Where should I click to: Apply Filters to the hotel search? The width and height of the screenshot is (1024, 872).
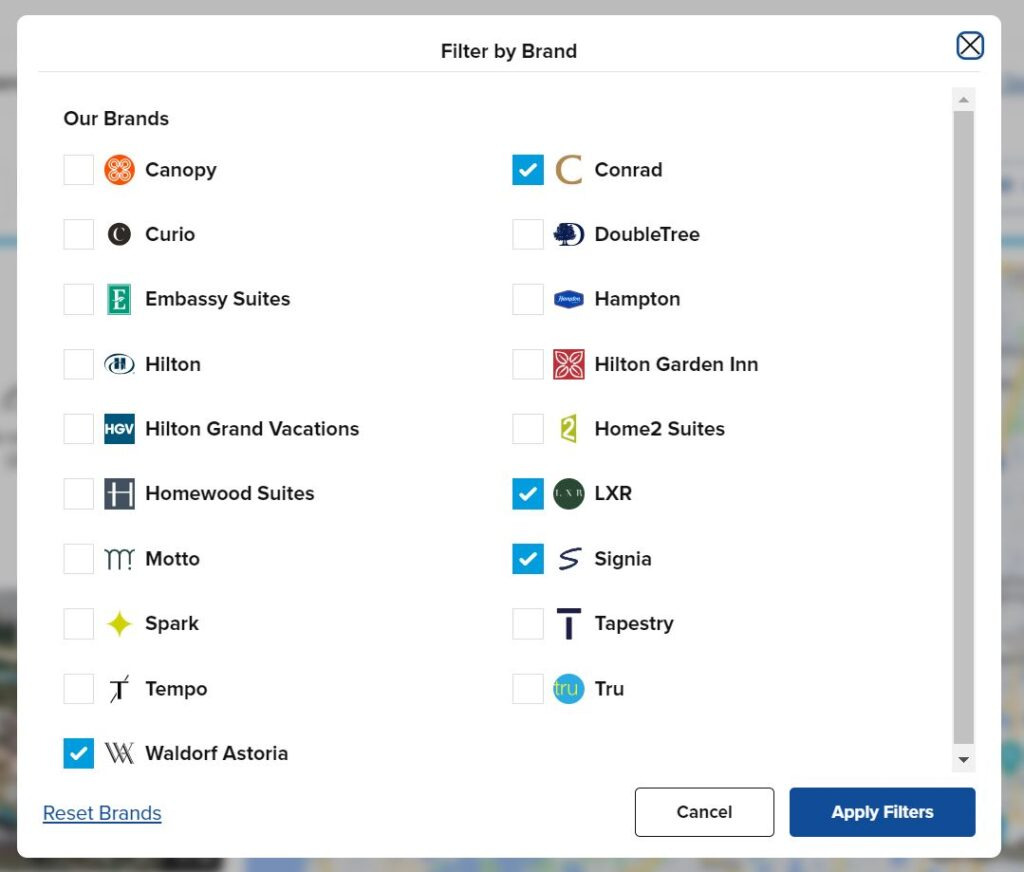882,812
